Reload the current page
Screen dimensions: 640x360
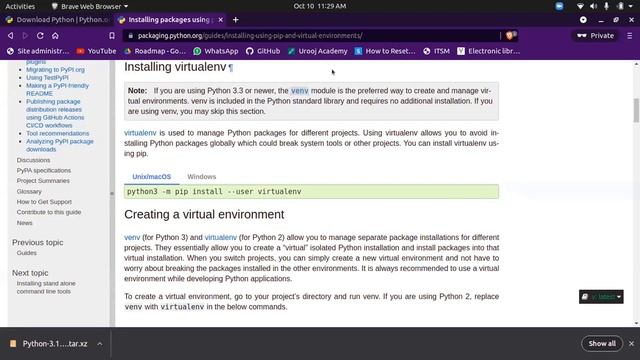40,36
